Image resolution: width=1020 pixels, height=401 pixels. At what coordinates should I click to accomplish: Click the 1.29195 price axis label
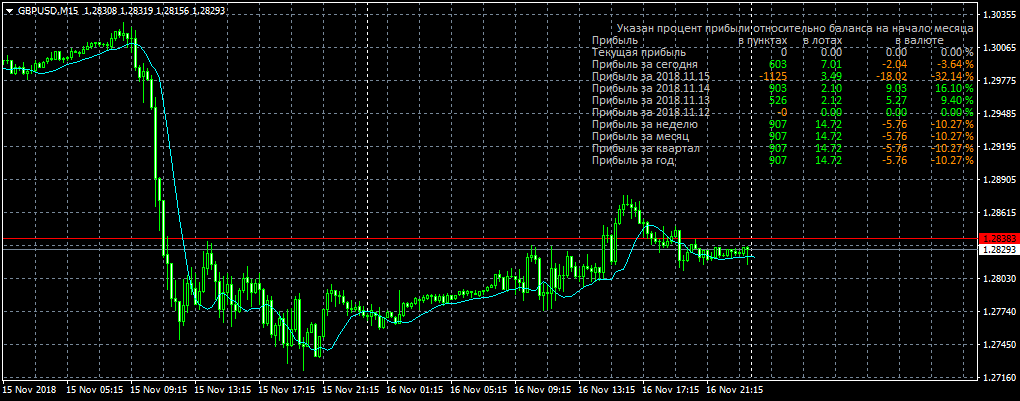[x=999, y=146]
